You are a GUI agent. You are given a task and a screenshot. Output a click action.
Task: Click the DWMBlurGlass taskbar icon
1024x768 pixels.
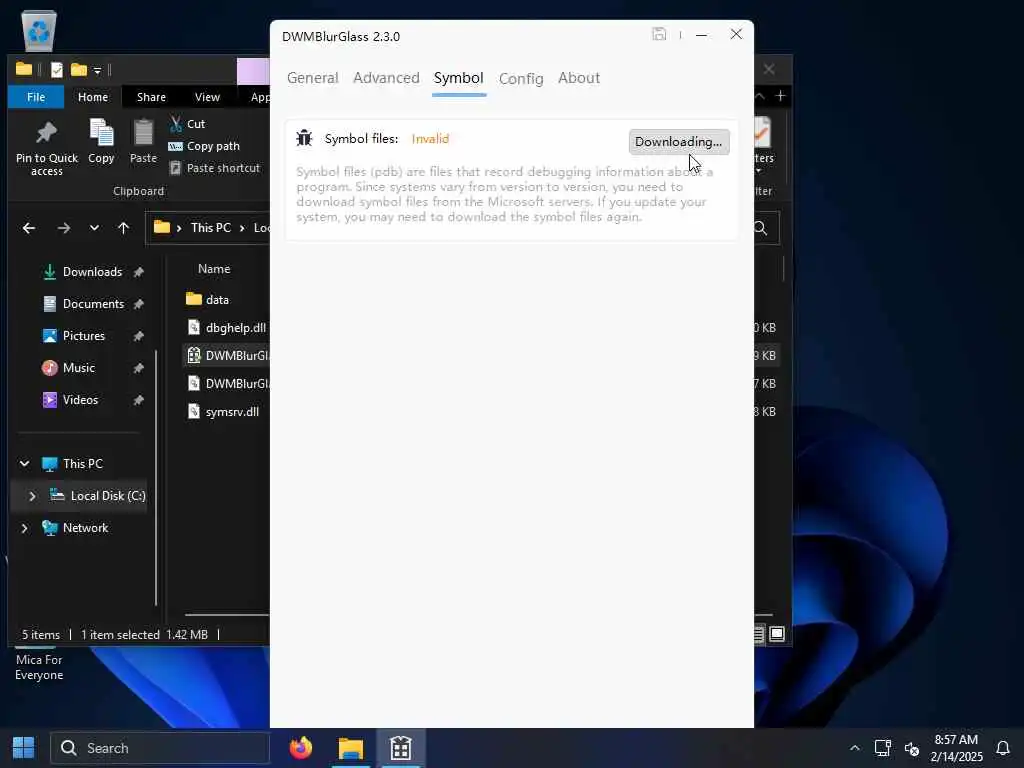(401, 748)
